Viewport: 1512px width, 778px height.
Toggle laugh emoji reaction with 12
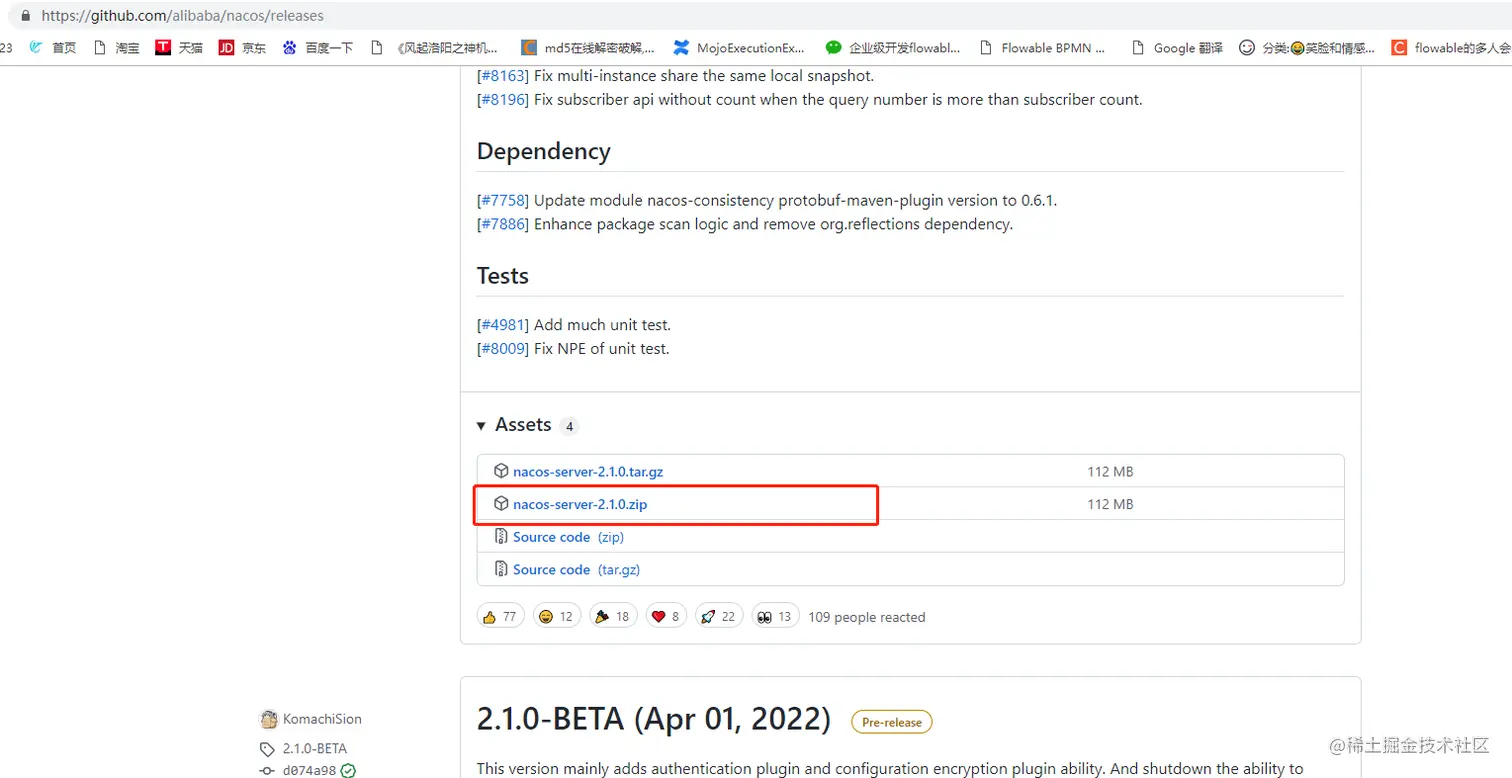coord(555,617)
